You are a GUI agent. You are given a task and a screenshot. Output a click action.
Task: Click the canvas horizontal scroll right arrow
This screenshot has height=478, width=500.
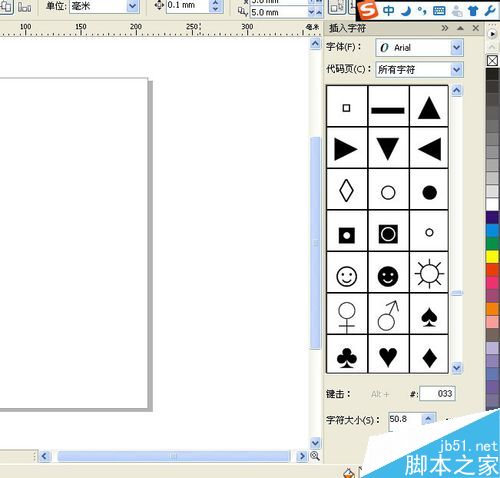pos(302,456)
